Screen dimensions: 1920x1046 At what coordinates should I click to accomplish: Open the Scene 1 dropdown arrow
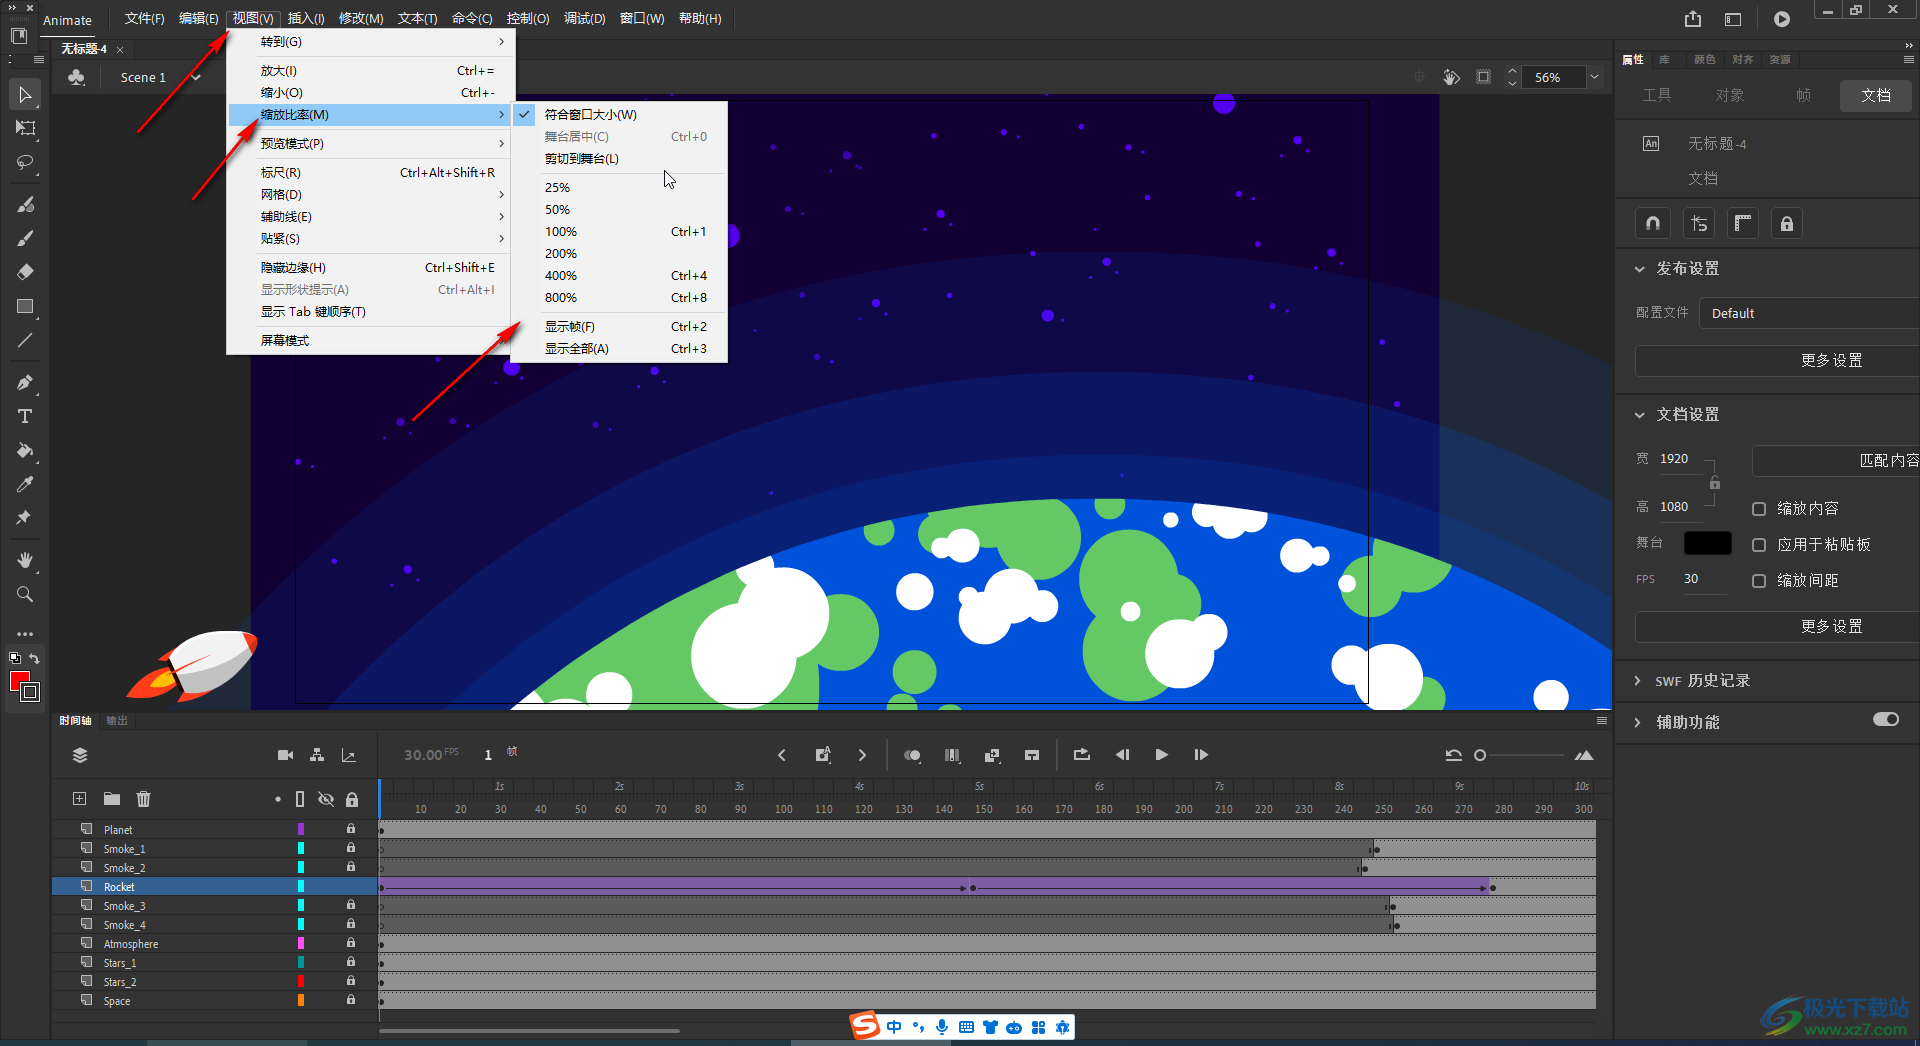click(x=196, y=77)
